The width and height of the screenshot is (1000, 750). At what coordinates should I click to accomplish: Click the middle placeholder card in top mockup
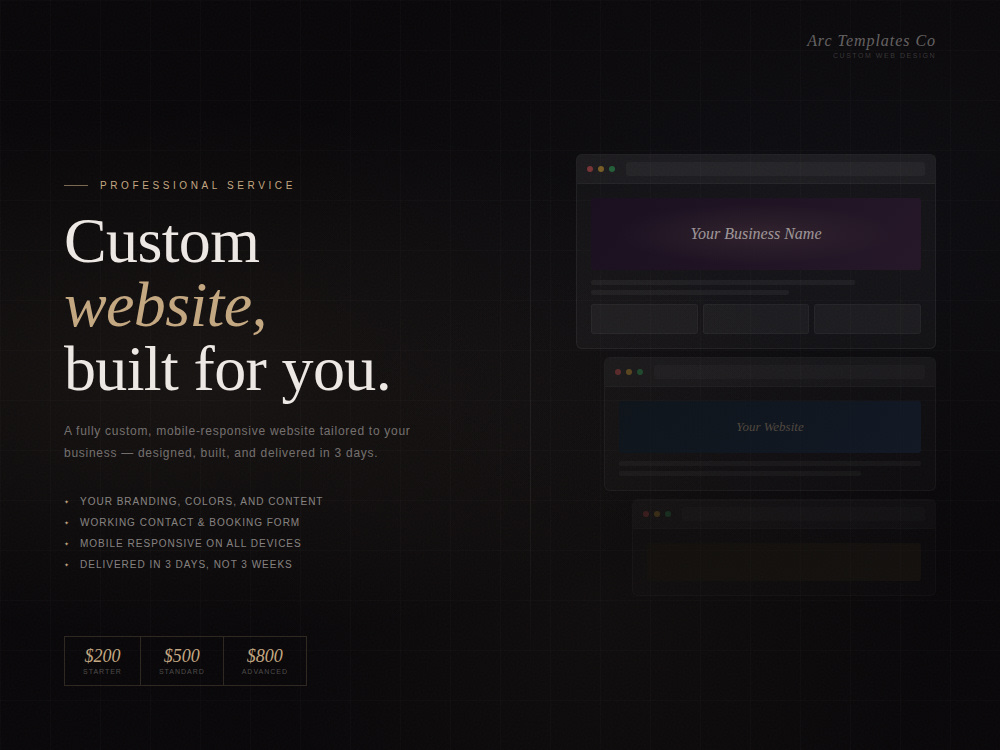pyautogui.click(x=756, y=319)
